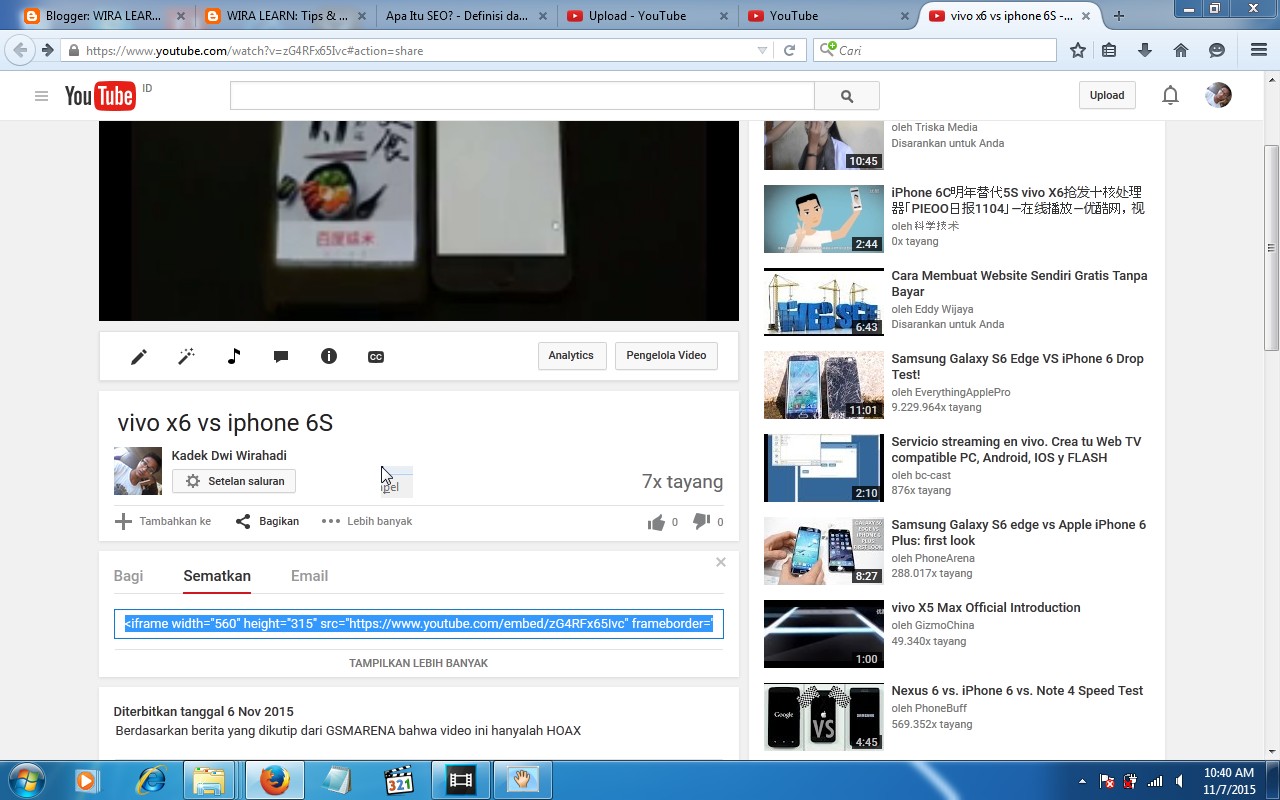
Task: Open the search engine selector dropdown
Action: click(x=827, y=50)
